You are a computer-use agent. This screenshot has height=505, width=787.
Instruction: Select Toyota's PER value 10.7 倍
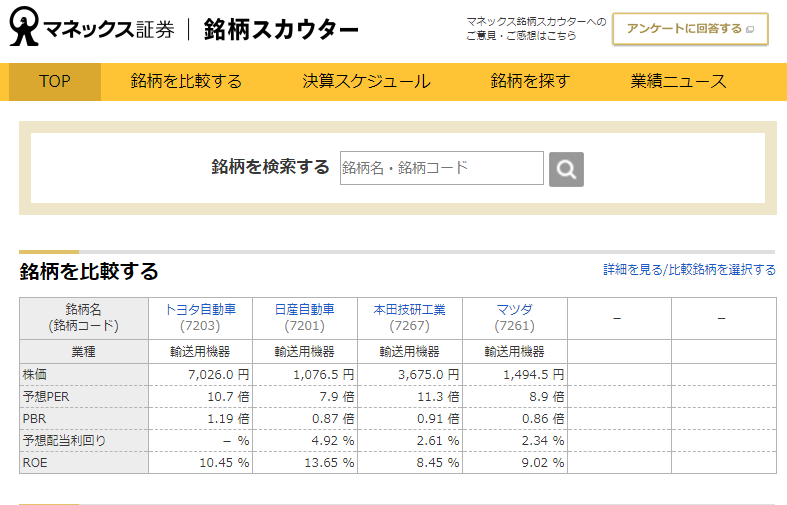[x=228, y=397]
